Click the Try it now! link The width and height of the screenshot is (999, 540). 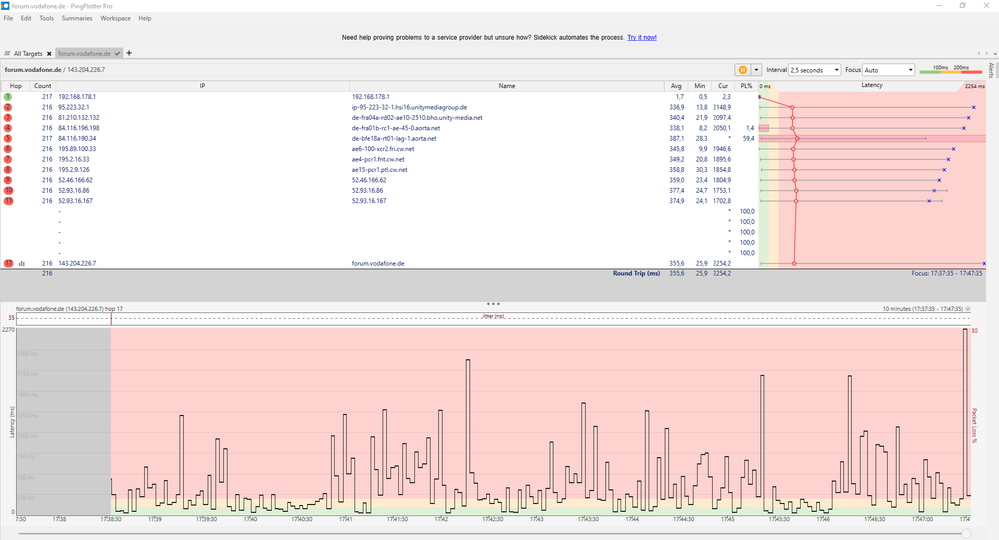[x=642, y=37]
